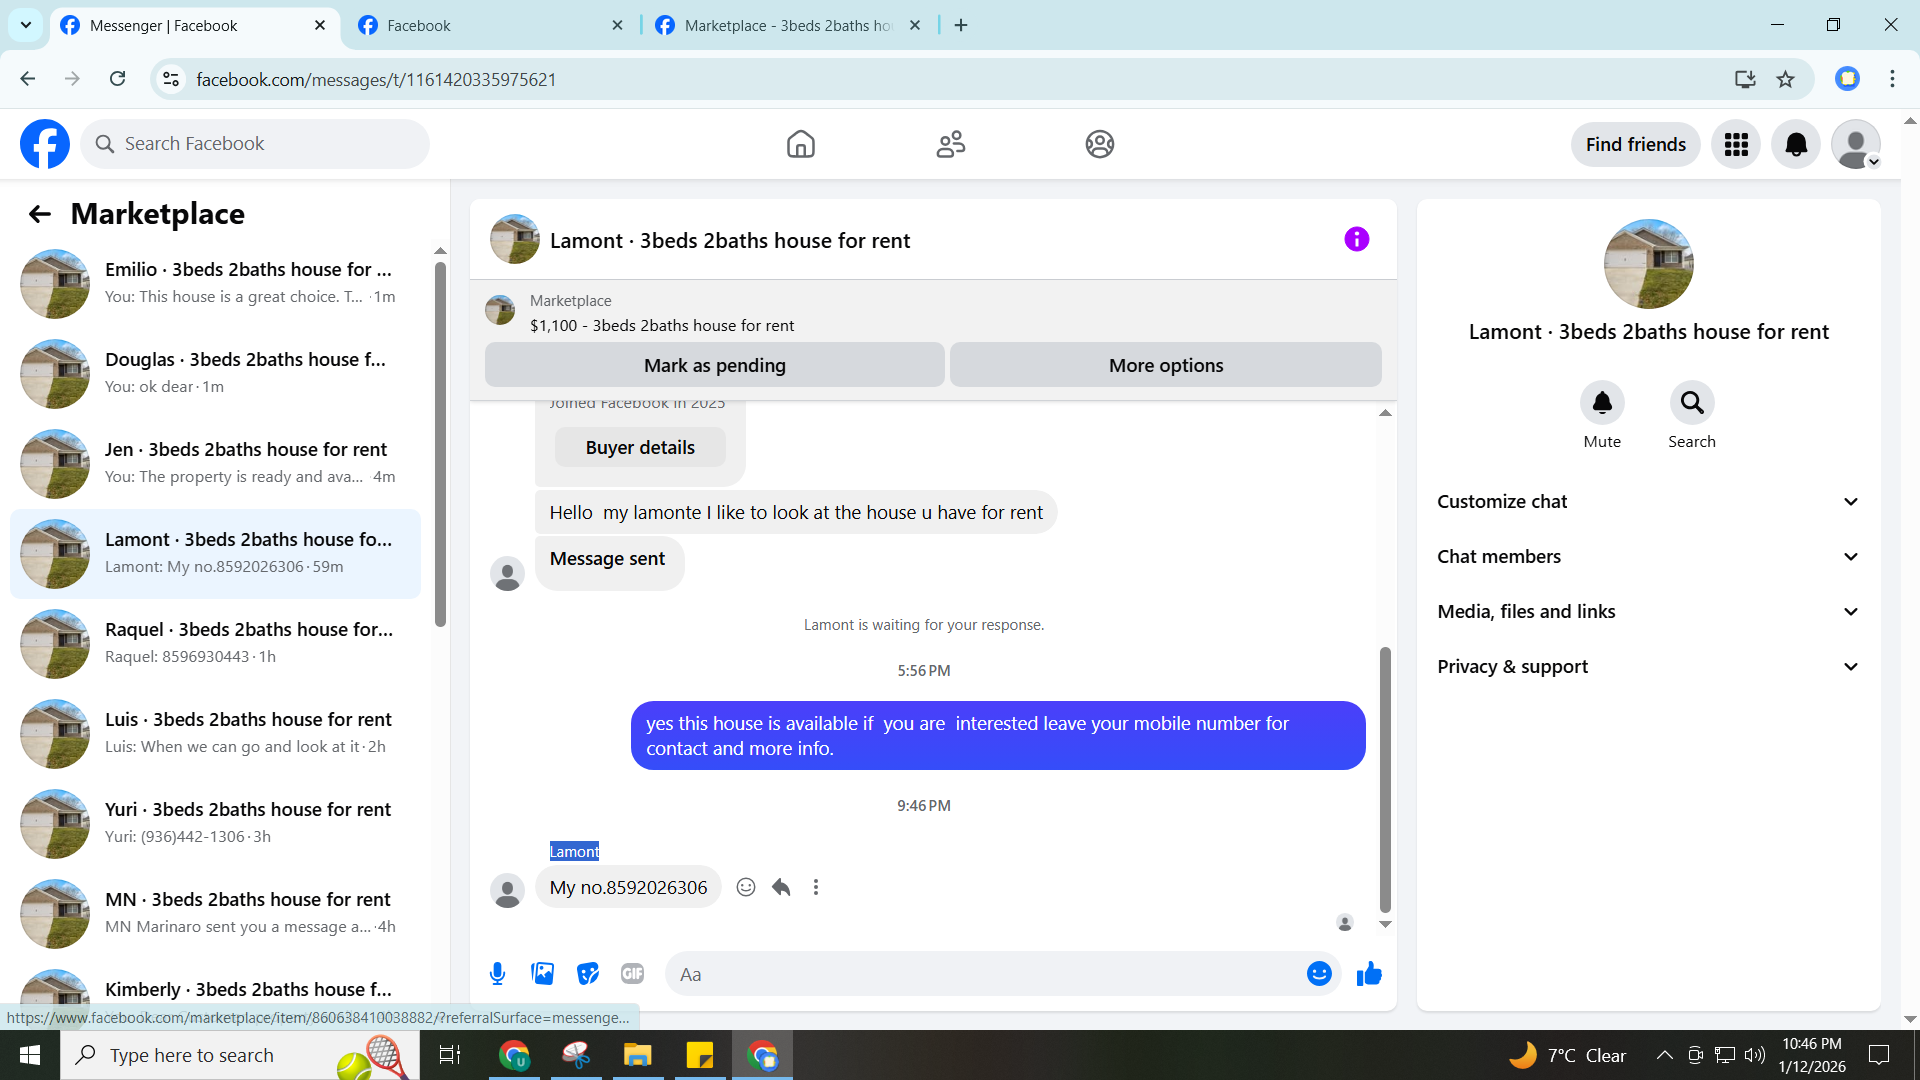Send a thumbs-up like
The width and height of the screenshot is (1920, 1080).
click(x=1369, y=974)
